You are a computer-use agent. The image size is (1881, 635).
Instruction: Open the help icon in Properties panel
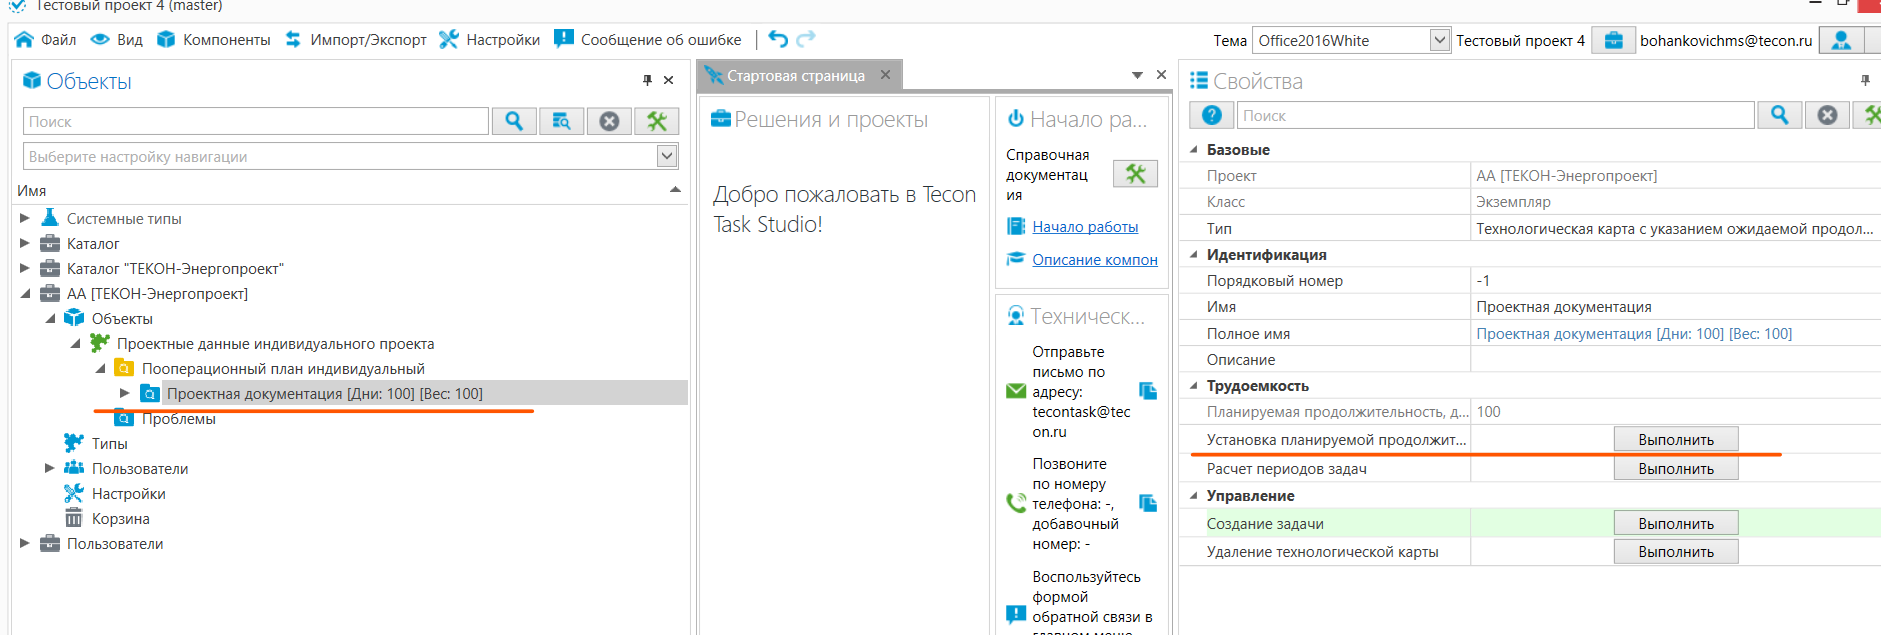[1211, 115]
